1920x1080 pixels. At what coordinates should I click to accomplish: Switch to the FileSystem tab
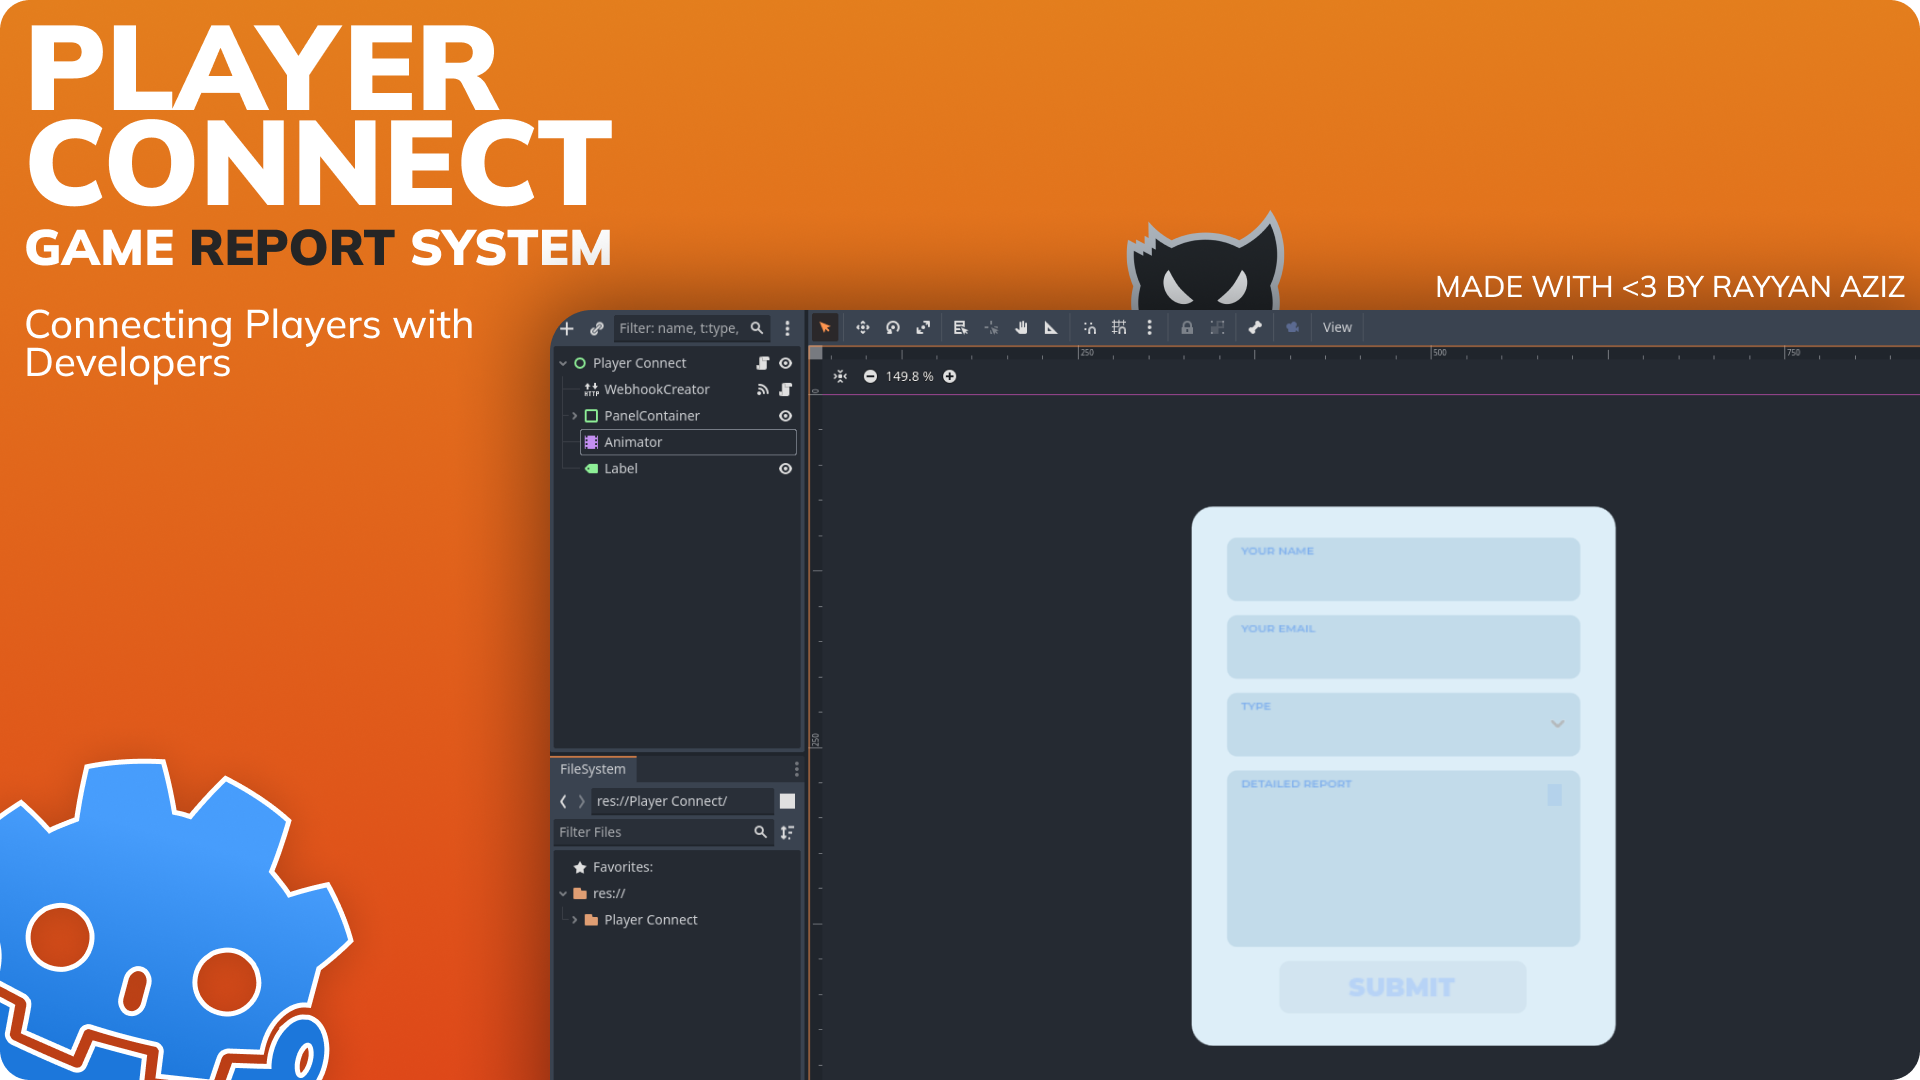[593, 769]
